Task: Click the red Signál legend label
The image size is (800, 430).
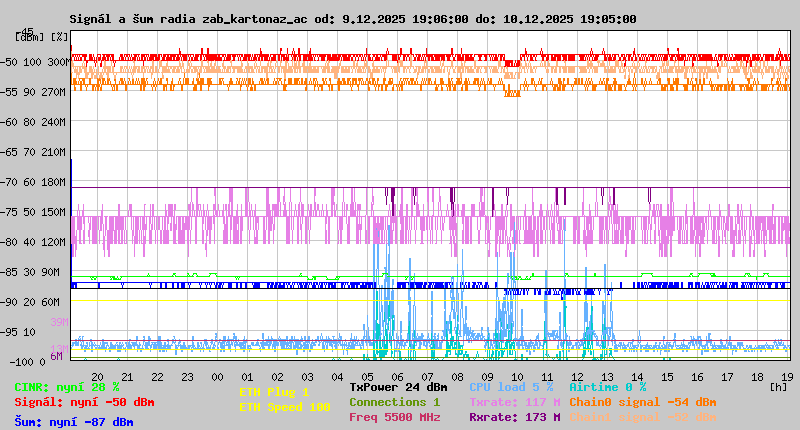Action: point(84,402)
